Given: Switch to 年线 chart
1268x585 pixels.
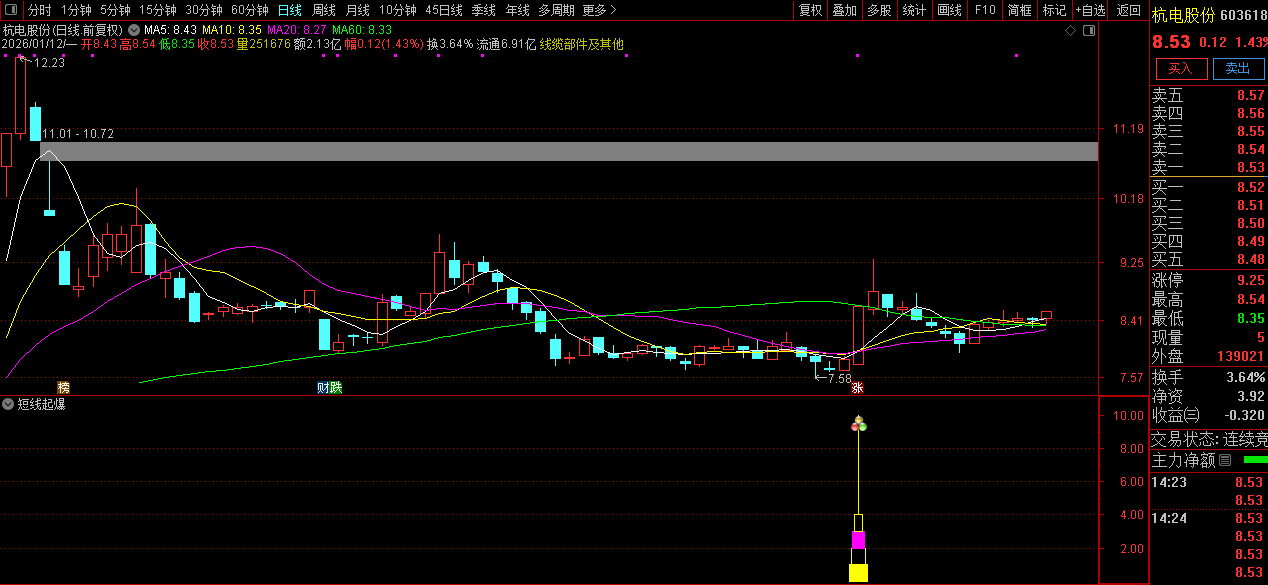Looking at the screenshot, I should [x=517, y=10].
